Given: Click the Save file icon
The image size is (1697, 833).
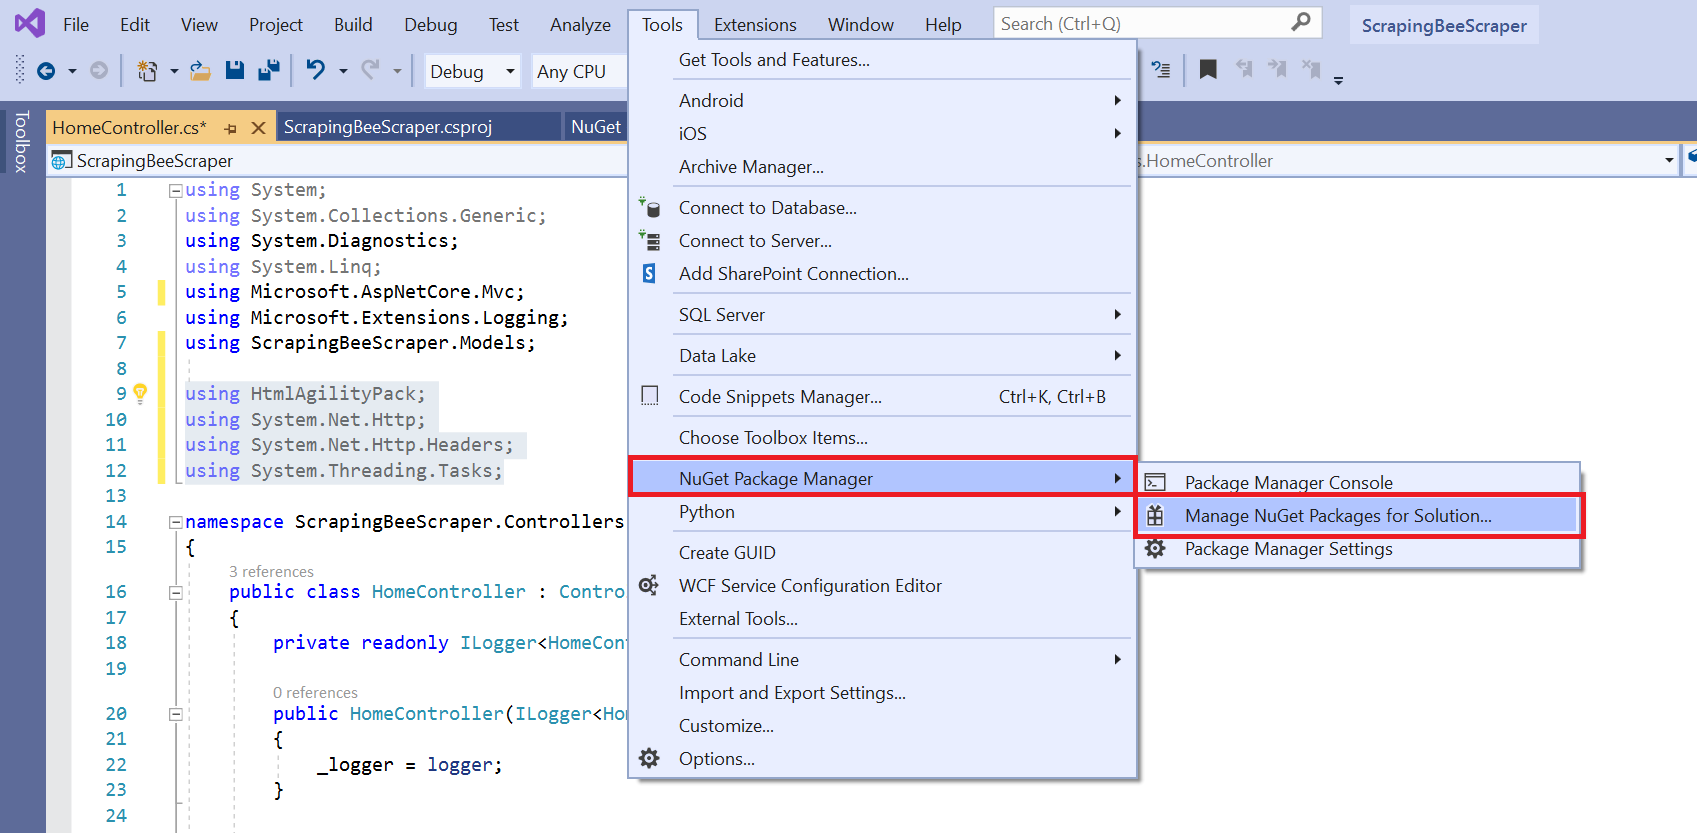Looking at the screenshot, I should coord(235,70).
